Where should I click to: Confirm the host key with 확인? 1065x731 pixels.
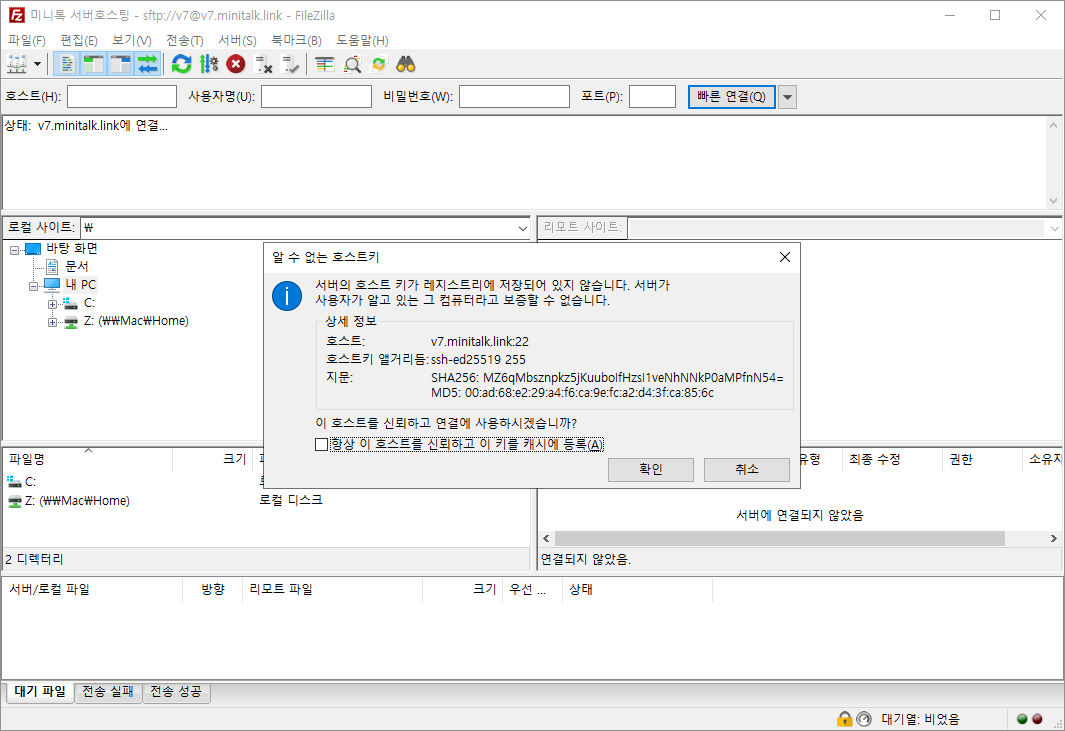point(651,469)
